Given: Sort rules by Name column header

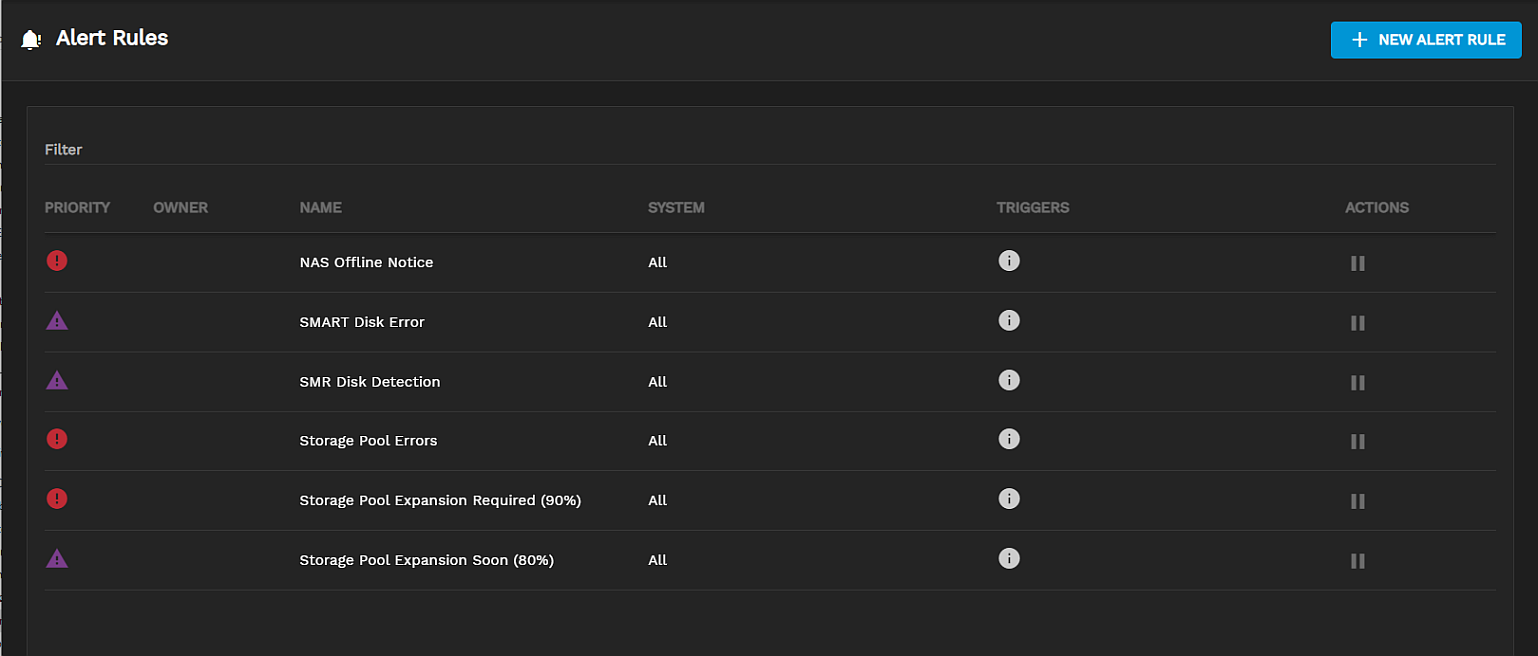Looking at the screenshot, I should pyautogui.click(x=320, y=208).
